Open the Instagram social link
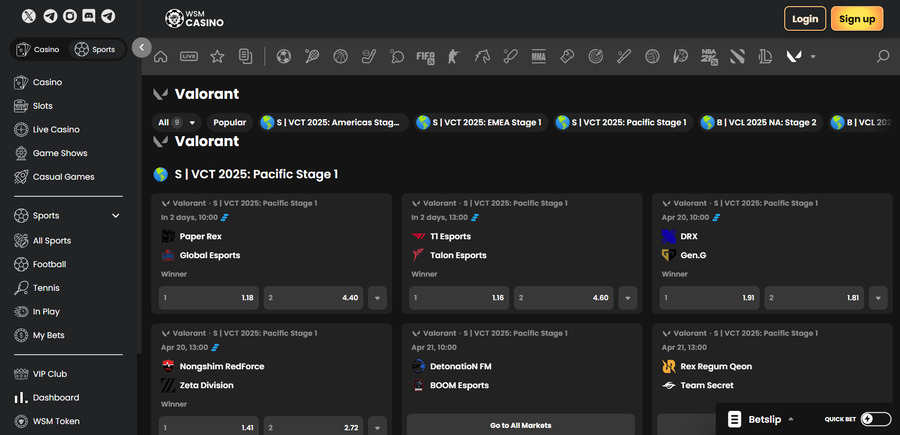Viewport: 900px width, 435px height. [69, 16]
